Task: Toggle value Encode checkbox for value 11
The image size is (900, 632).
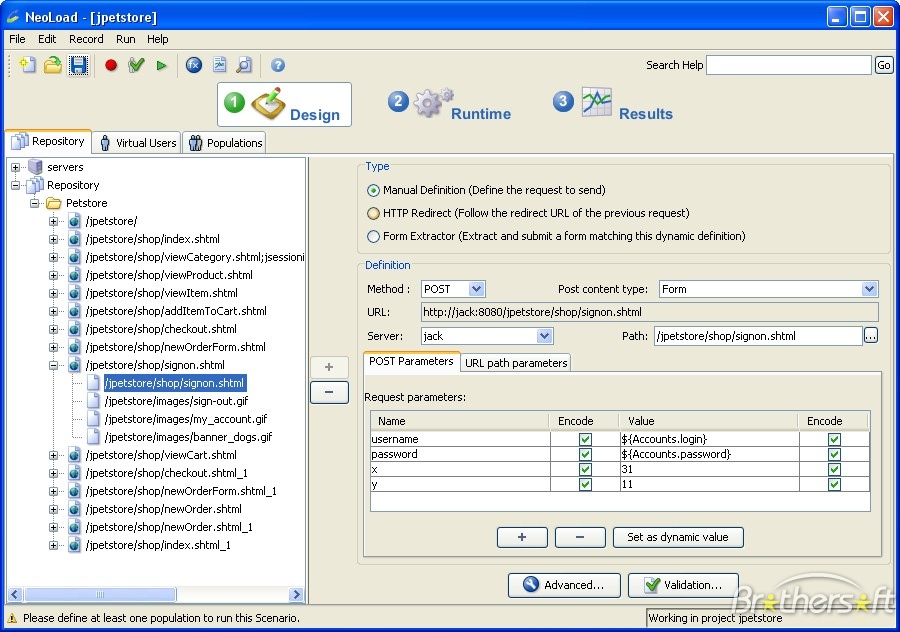Action: tap(834, 484)
